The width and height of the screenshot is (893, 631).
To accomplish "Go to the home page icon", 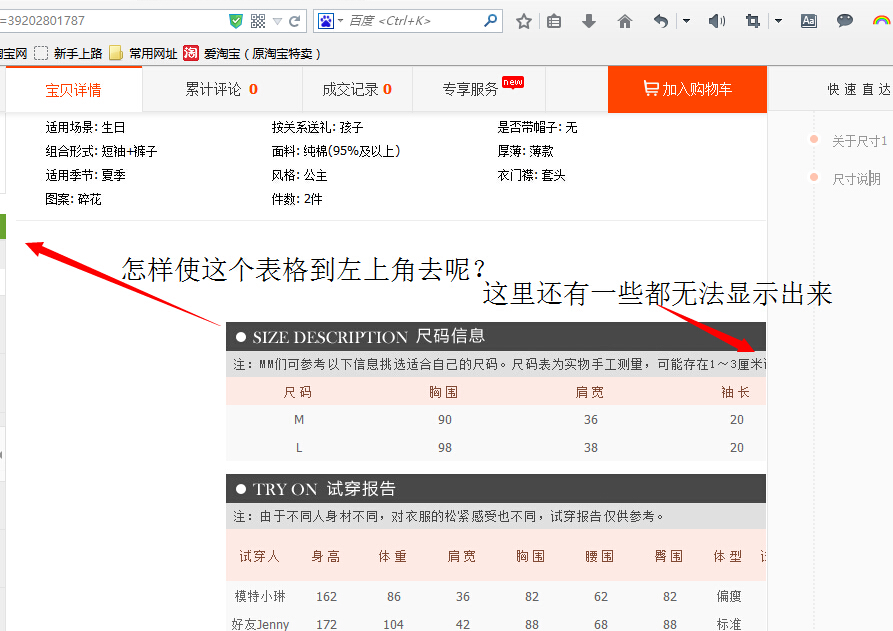I will pos(625,22).
